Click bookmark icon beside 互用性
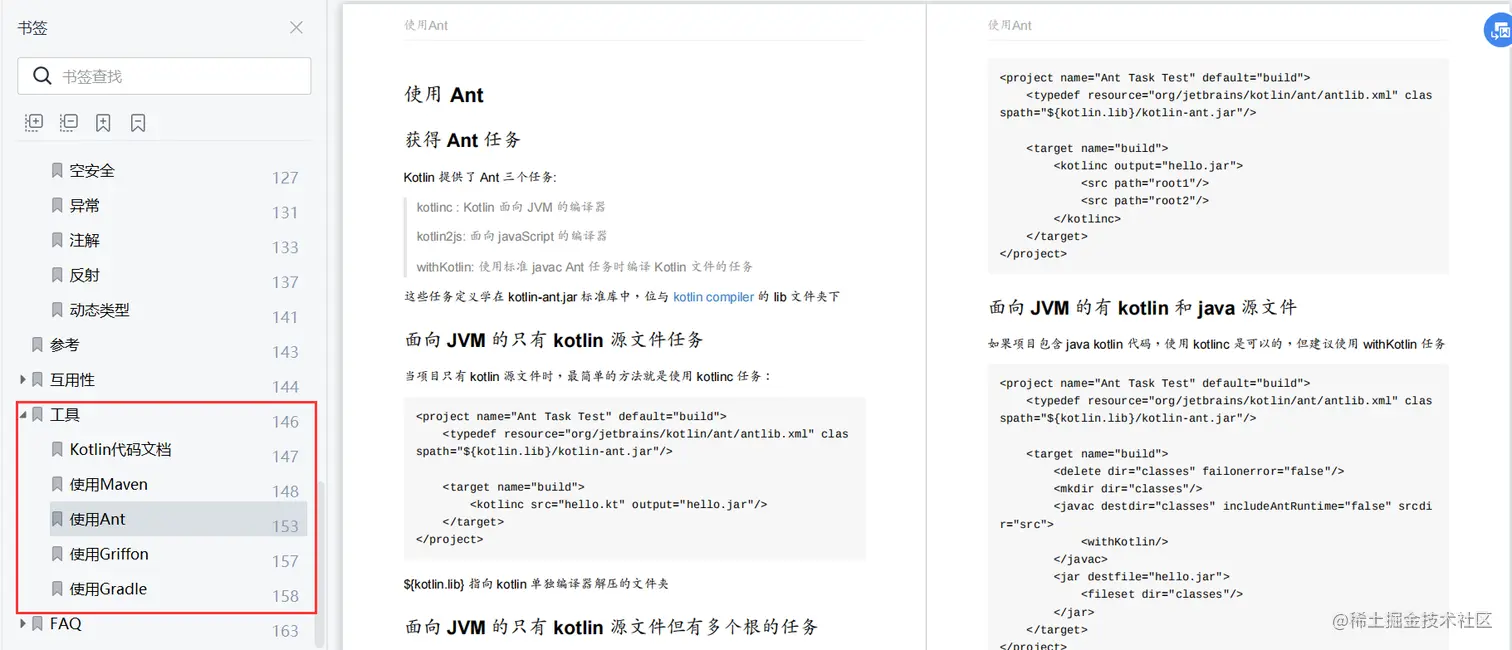The image size is (1512, 650). (x=38, y=380)
